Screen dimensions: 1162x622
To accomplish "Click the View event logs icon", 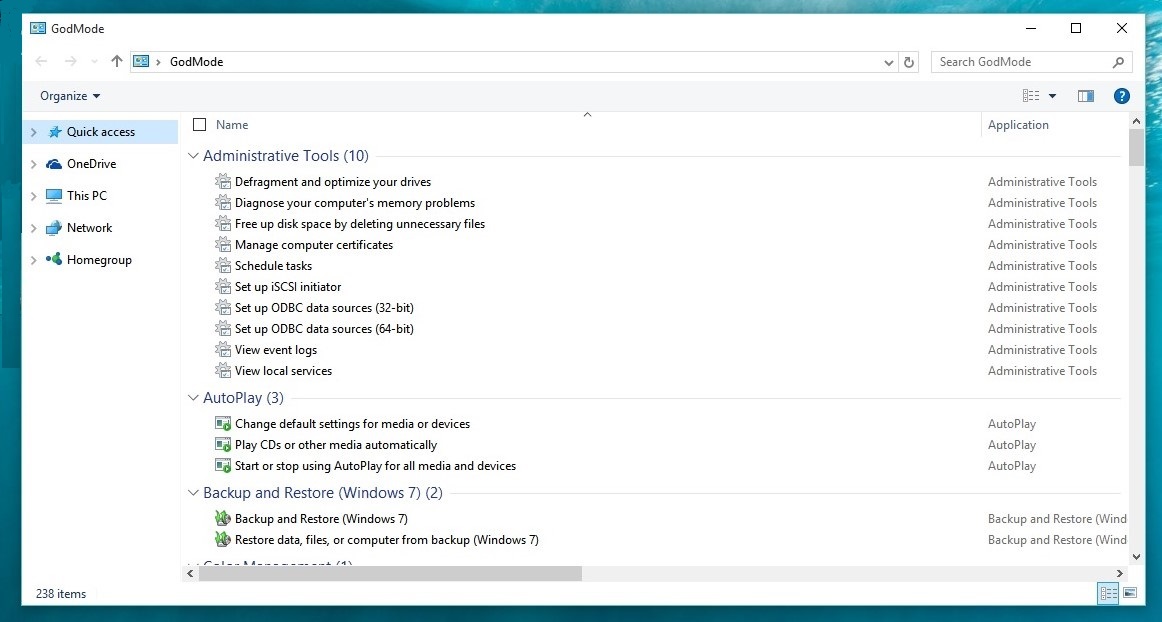I will pos(222,349).
